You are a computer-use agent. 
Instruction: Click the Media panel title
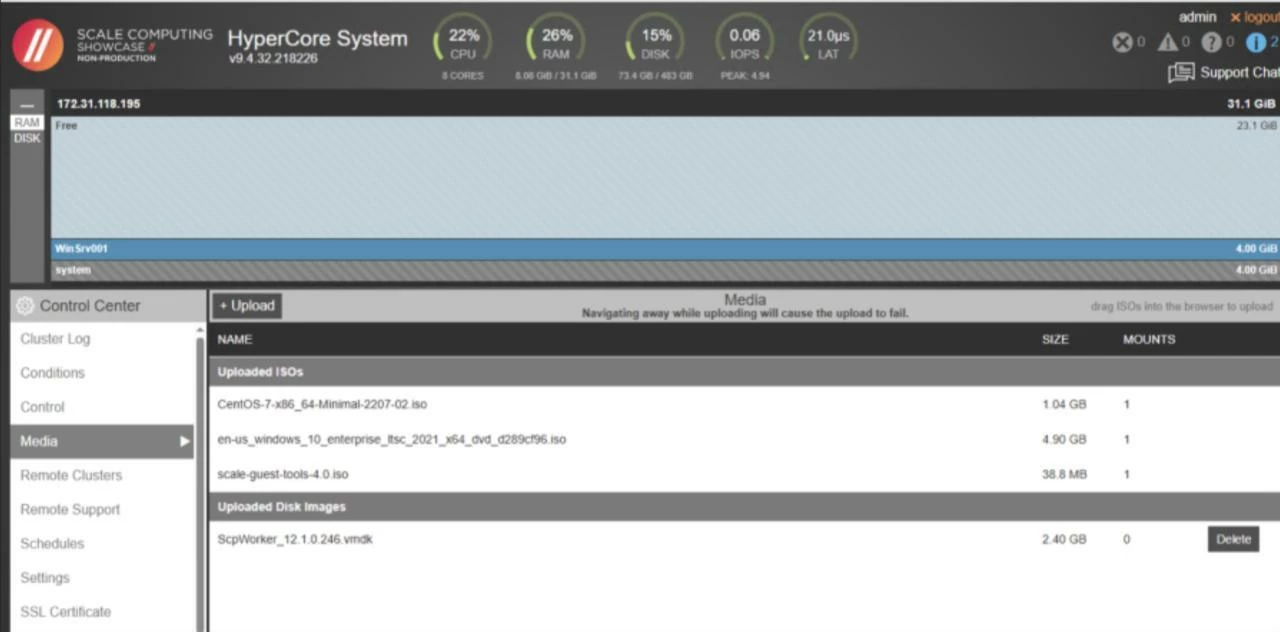point(745,299)
